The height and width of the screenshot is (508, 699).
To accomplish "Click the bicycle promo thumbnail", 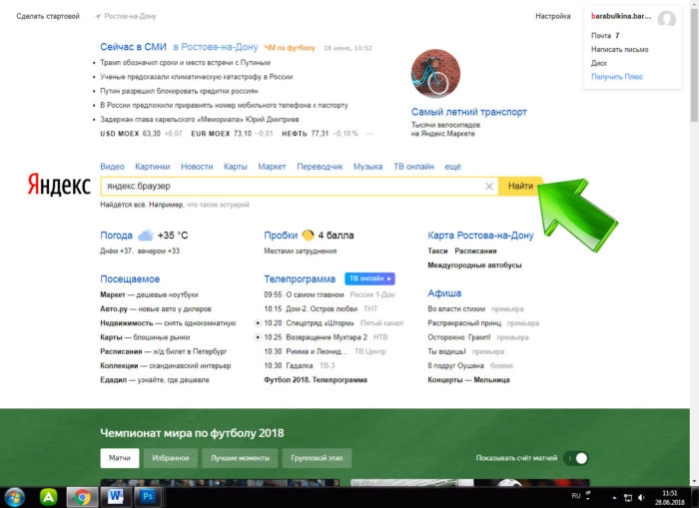I will 436,73.
